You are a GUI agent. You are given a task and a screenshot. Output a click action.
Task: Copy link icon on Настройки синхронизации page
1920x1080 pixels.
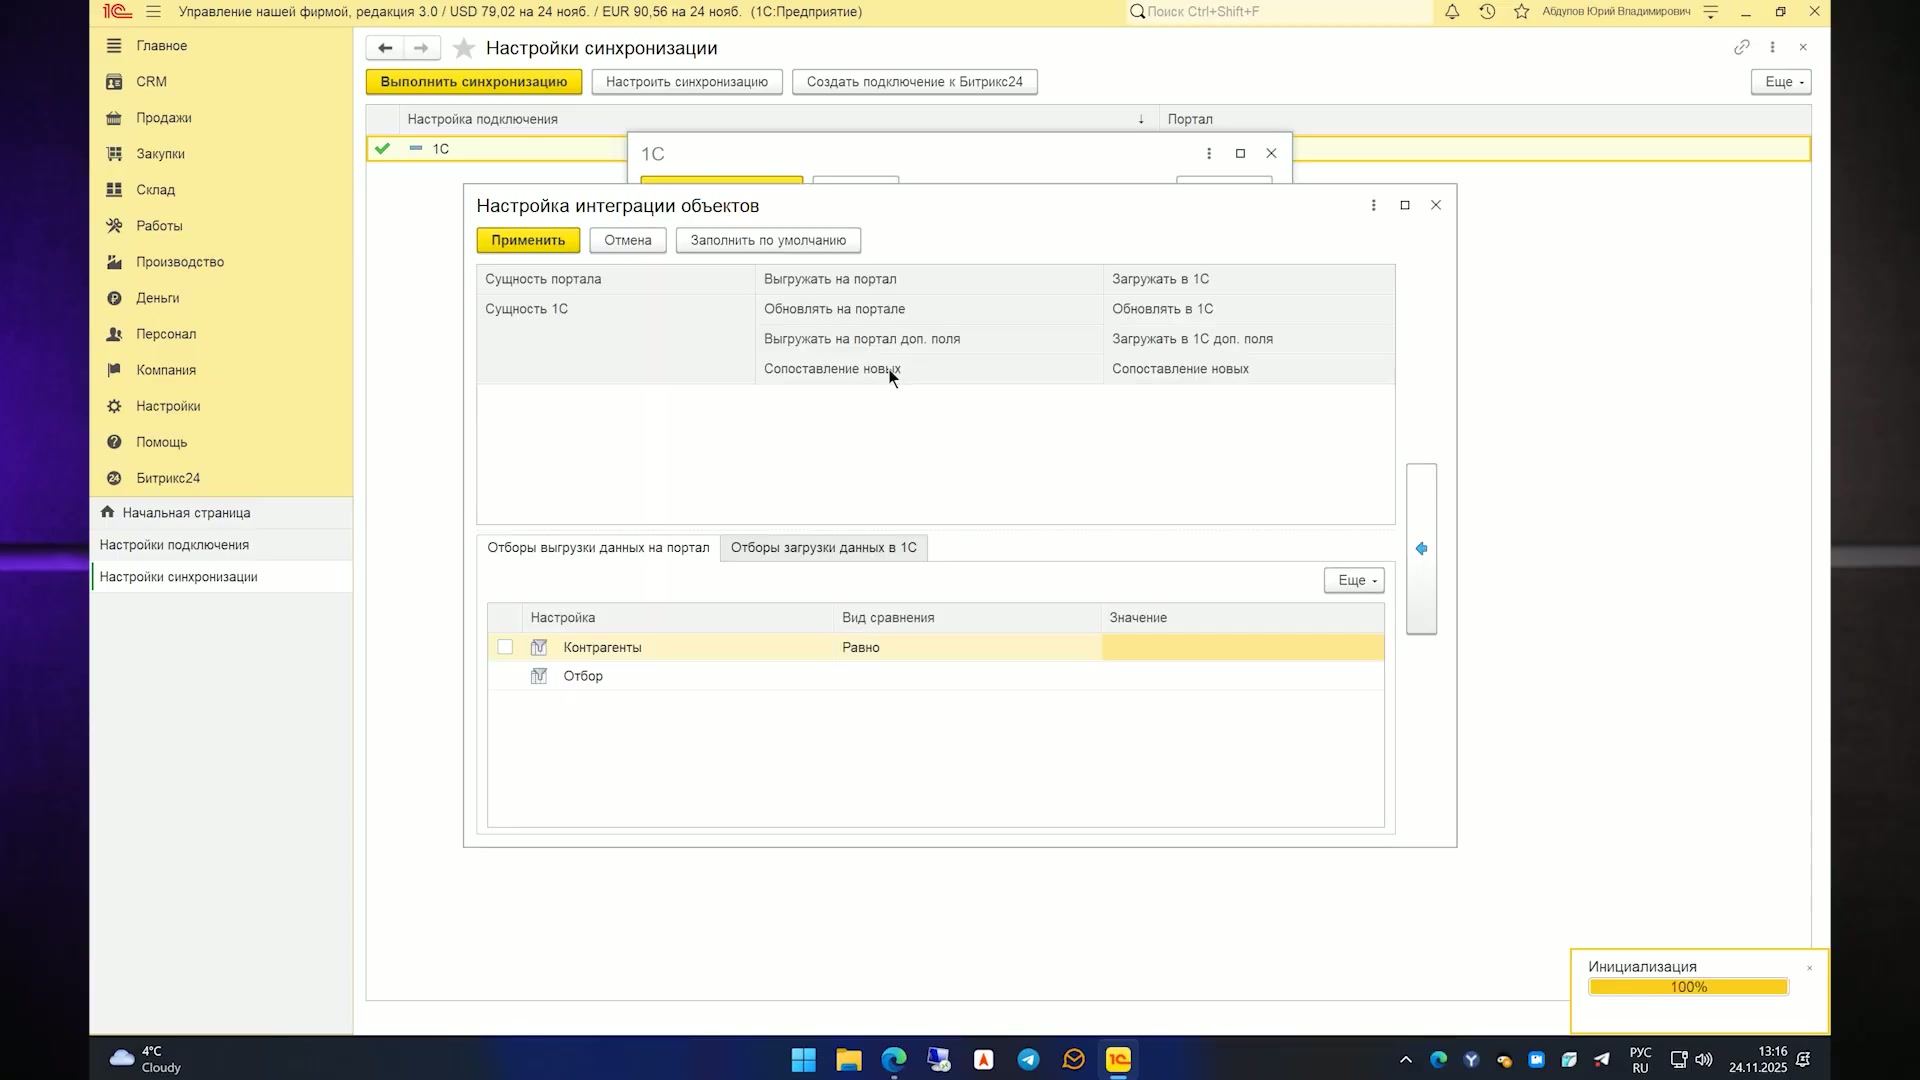click(1741, 47)
